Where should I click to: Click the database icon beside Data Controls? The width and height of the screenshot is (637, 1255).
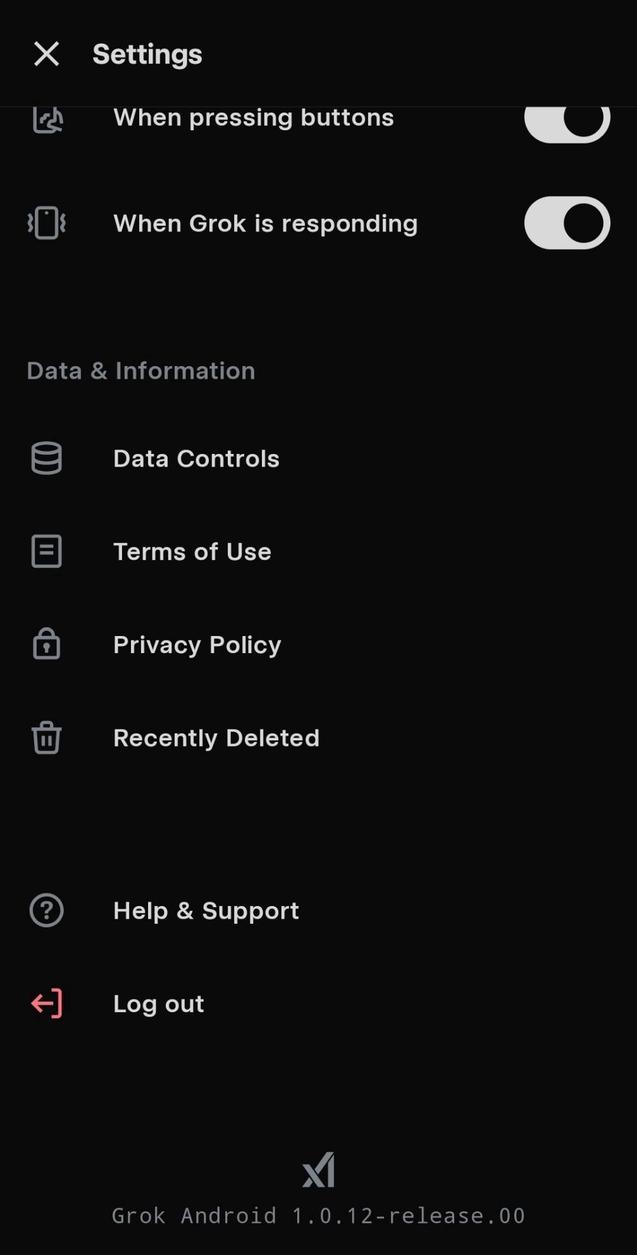(x=46, y=458)
